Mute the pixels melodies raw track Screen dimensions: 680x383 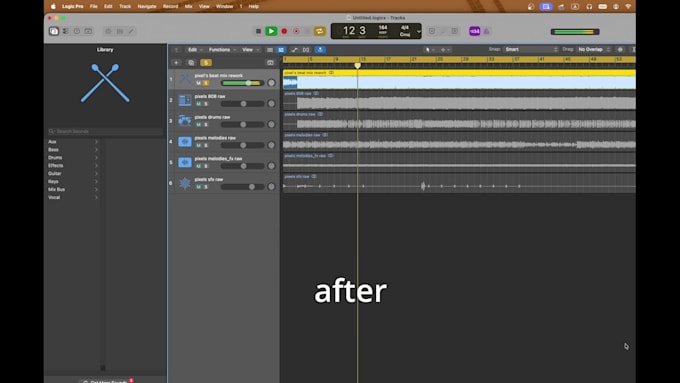199,145
